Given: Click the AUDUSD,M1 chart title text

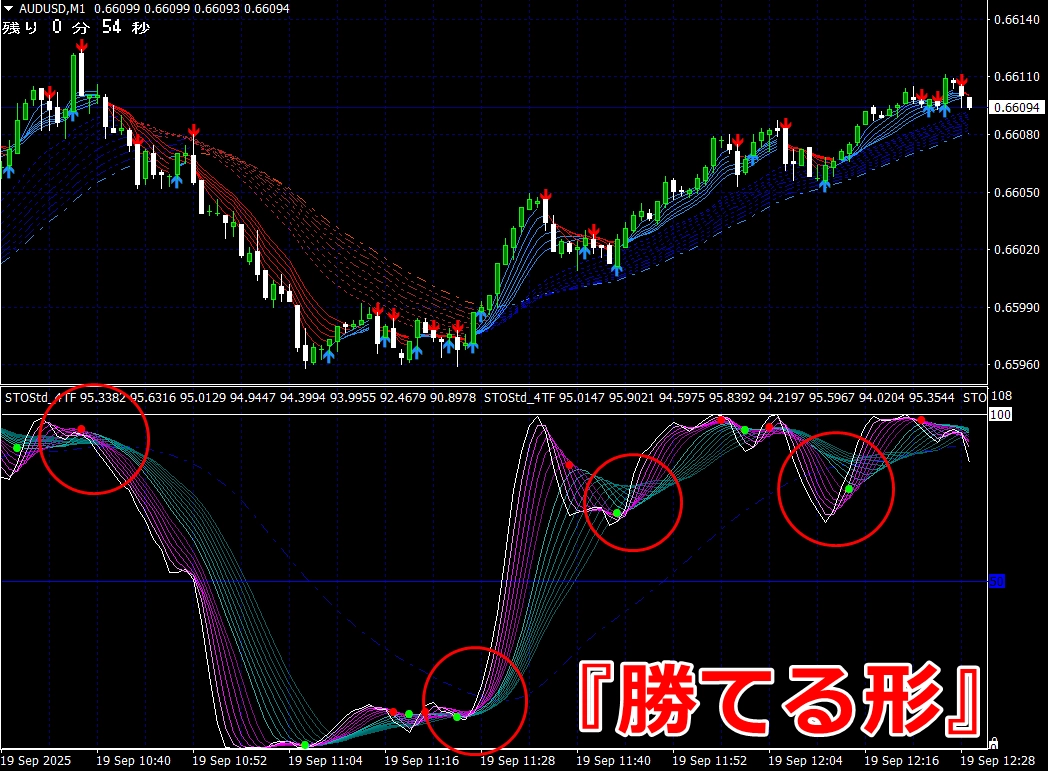Looking at the screenshot, I should [52, 9].
